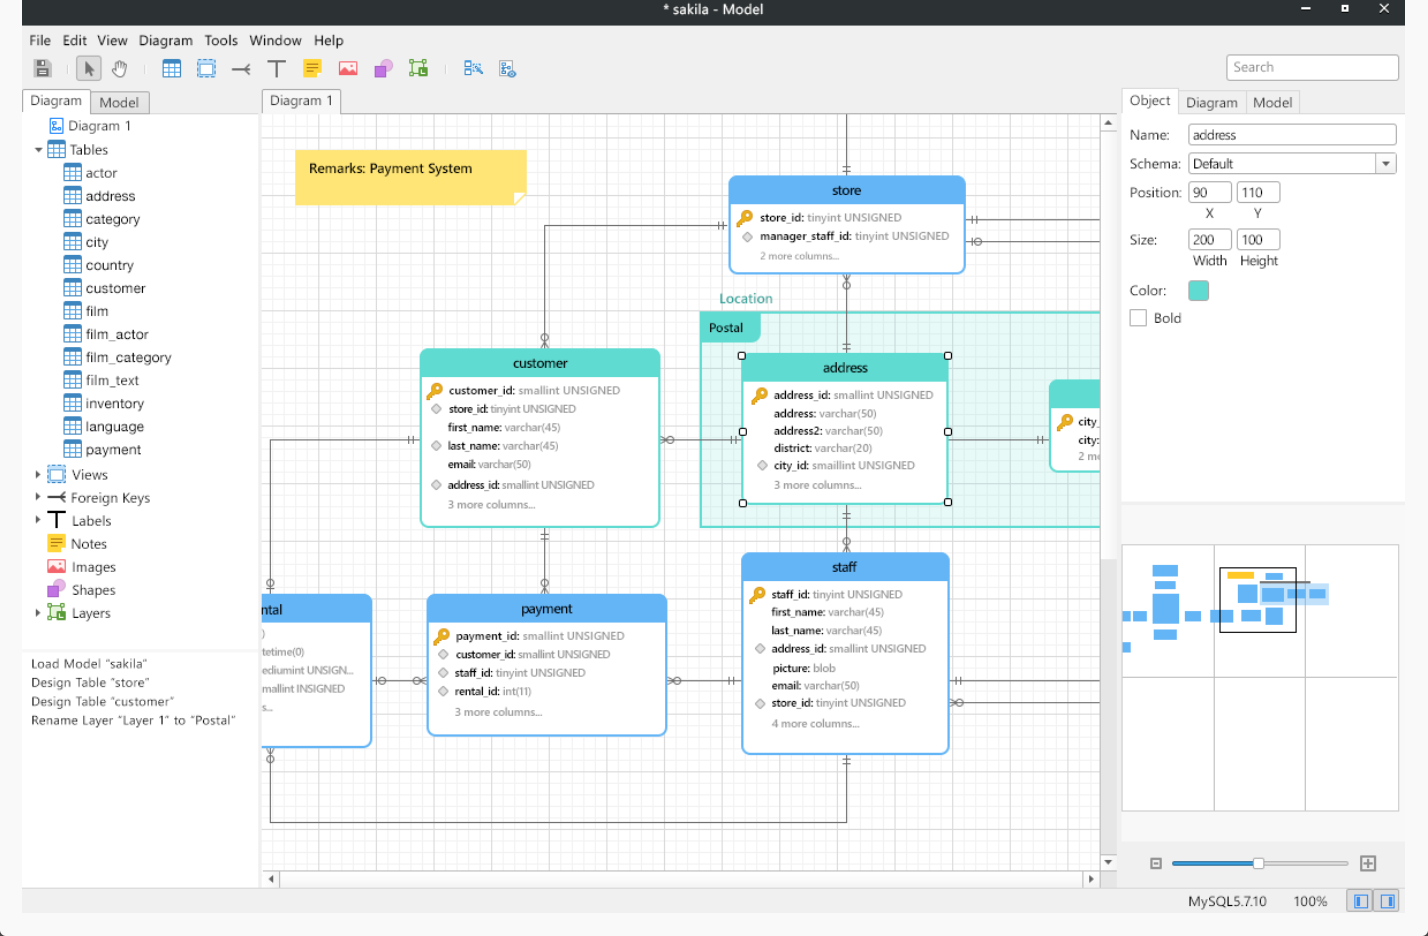Switch to the Model tab in left panel
Viewport: 1428px width, 936px height.
click(x=119, y=102)
